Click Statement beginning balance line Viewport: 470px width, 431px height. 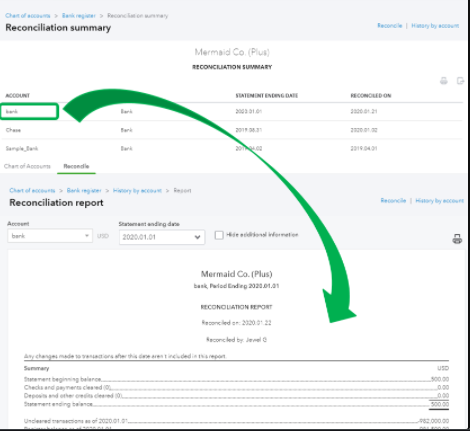[x=236, y=379]
